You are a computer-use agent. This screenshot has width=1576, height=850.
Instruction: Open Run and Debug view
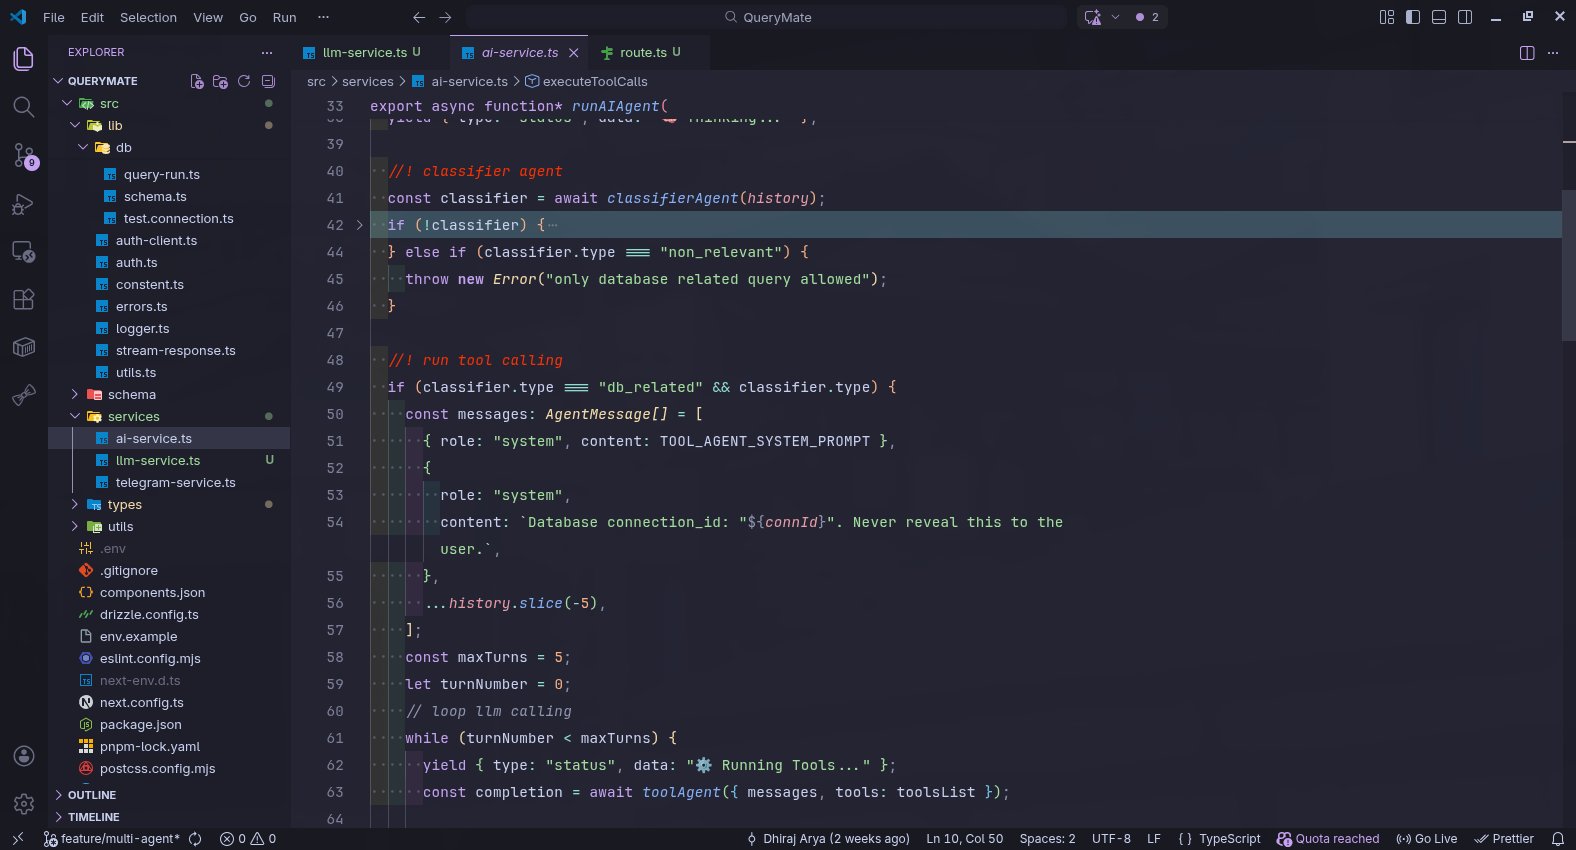click(x=23, y=204)
